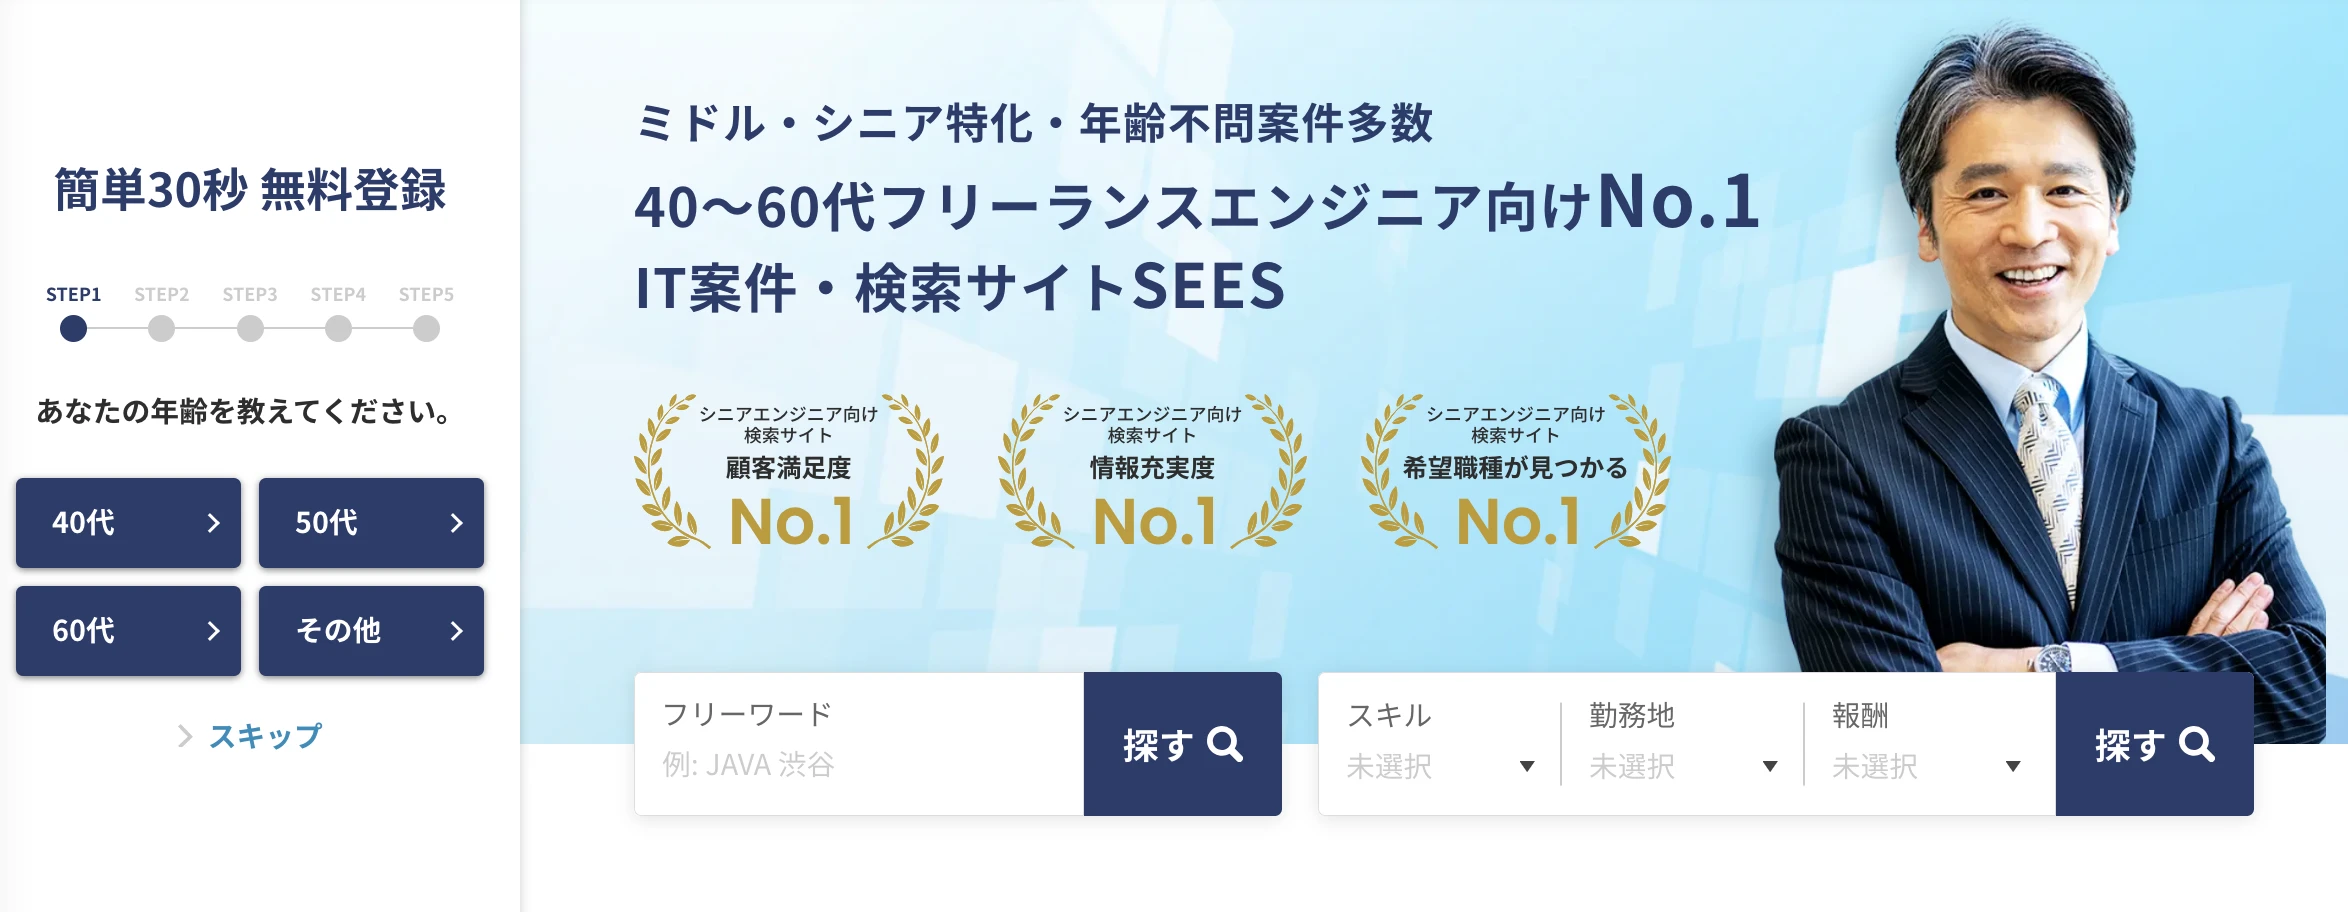Click the STEP2 label

(162, 295)
